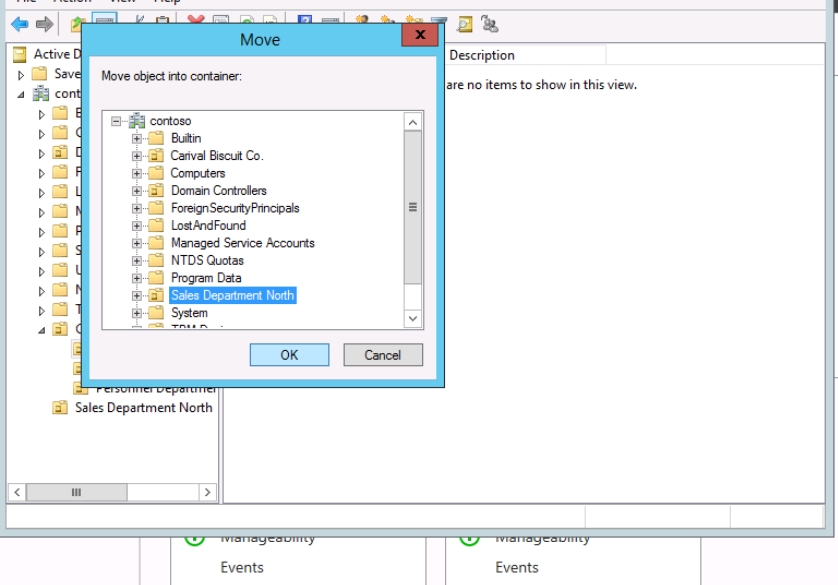838x585 pixels.
Task: Select ForeignSecurityPrincipals in Move dialog
Action: pyautogui.click(x=235, y=208)
